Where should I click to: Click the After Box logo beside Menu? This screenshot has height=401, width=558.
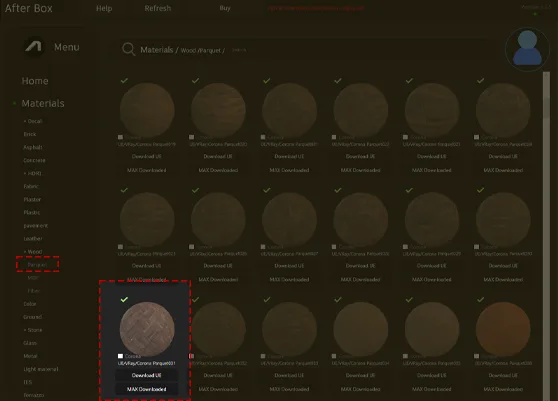pos(33,47)
